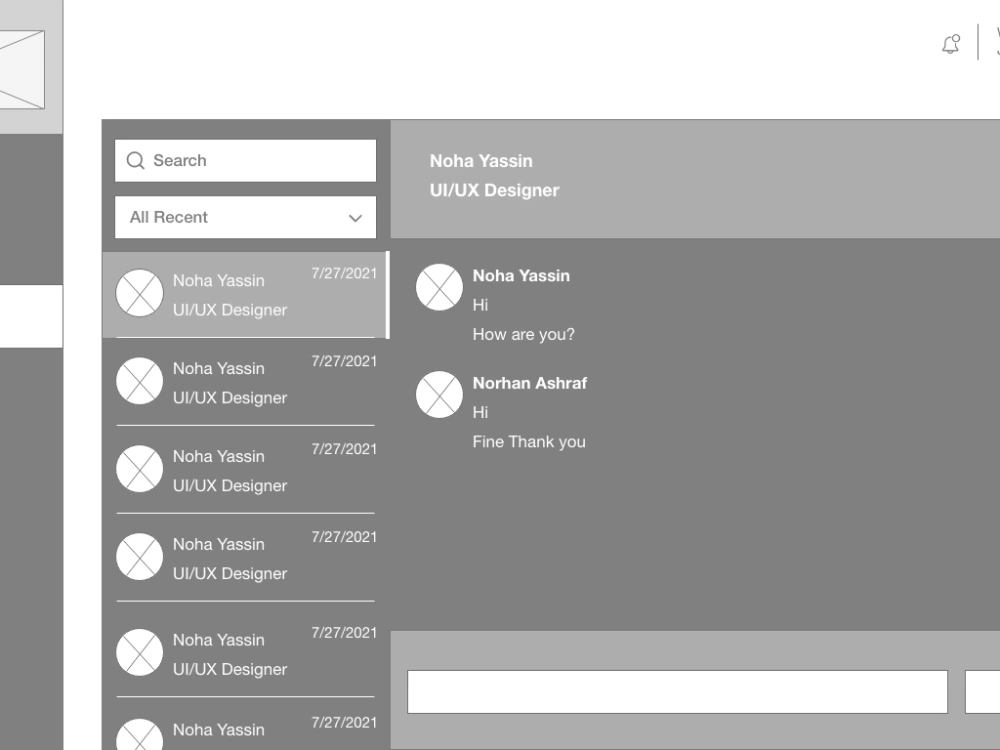The width and height of the screenshot is (1000, 750).
Task: Select the highlighted Noha Yassin conversation
Action: point(246,295)
